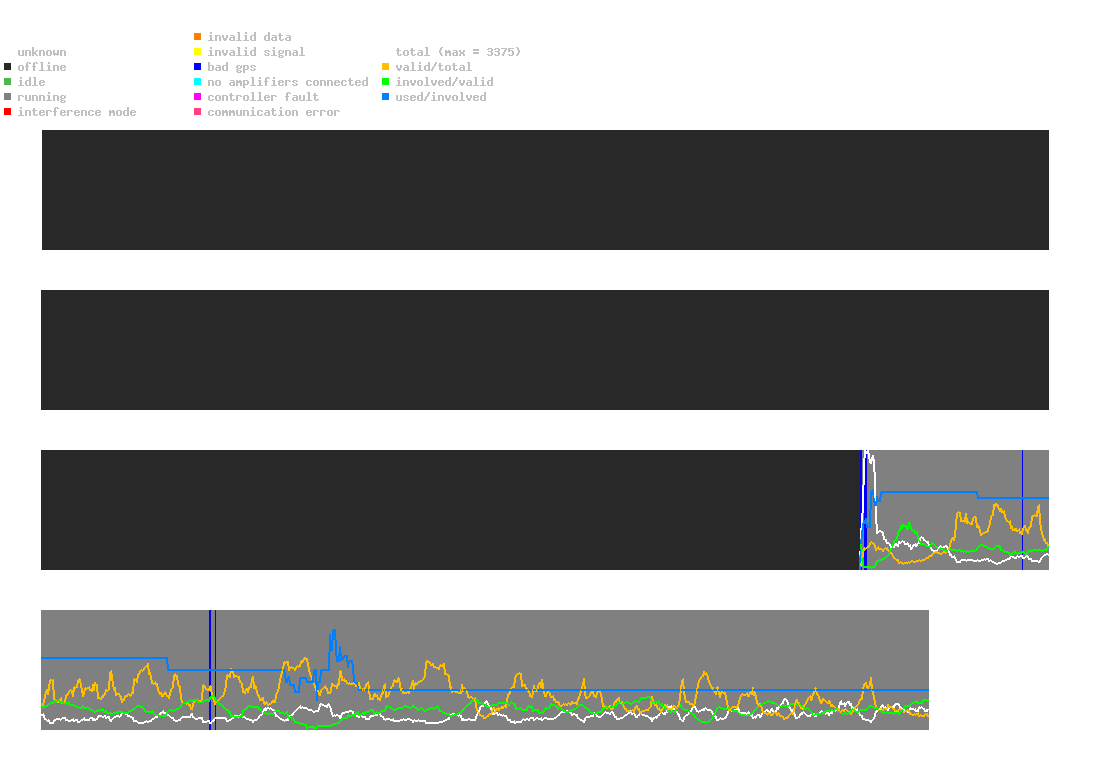Click the gray running legend swatch

[8, 97]
